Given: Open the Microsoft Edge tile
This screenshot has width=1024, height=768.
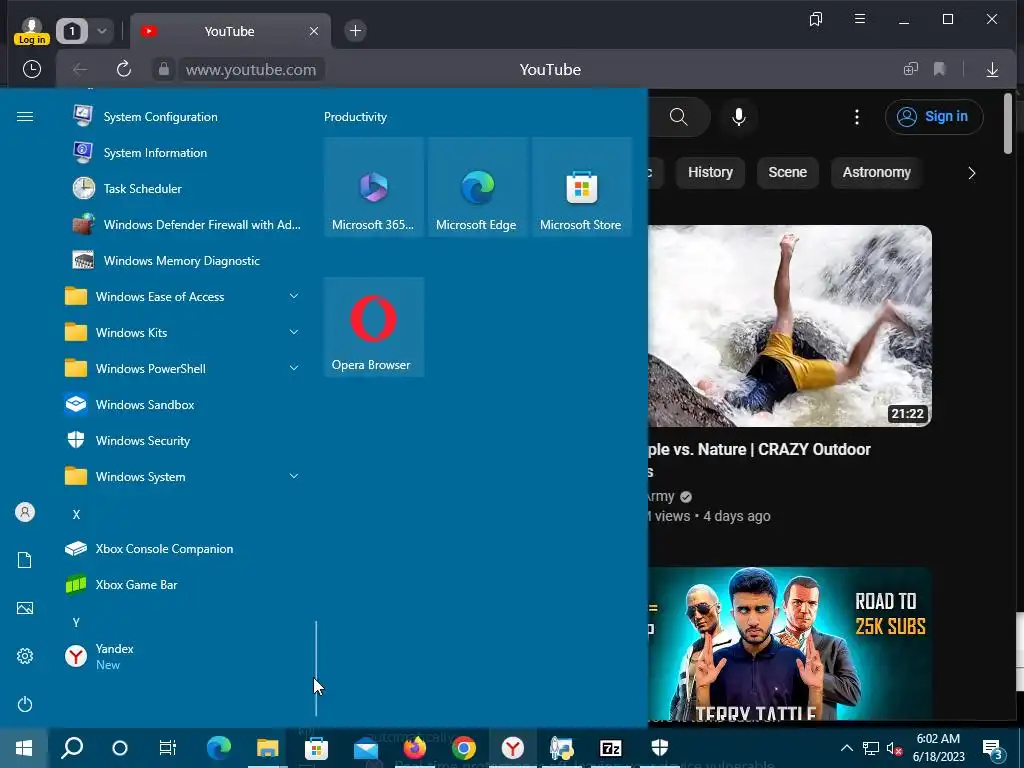Looking at the screenshot, I should 477,187.
